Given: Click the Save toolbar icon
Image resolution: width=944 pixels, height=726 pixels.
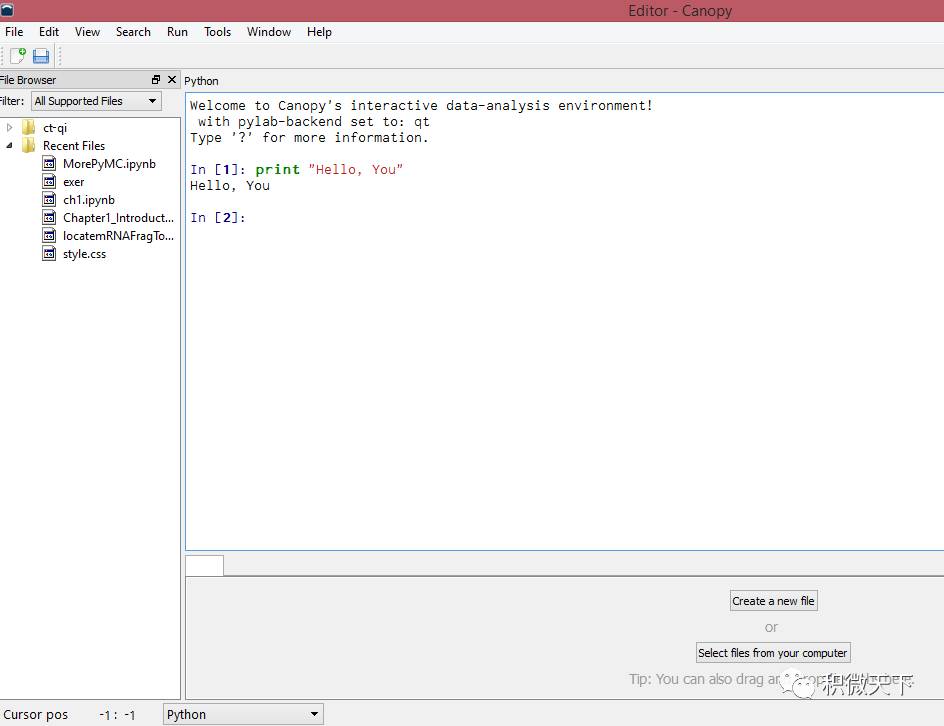Looking at the screenshot, I should [41, 56].
